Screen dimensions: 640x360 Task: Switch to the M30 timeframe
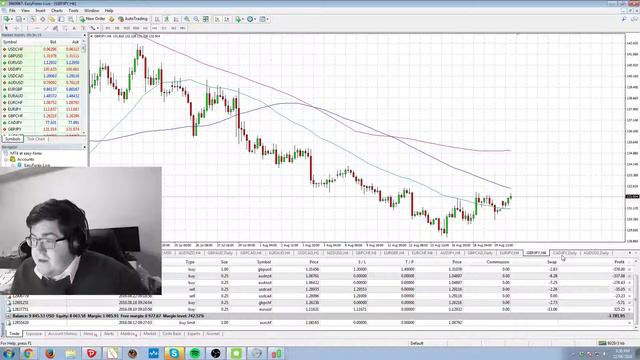point(136,28)
